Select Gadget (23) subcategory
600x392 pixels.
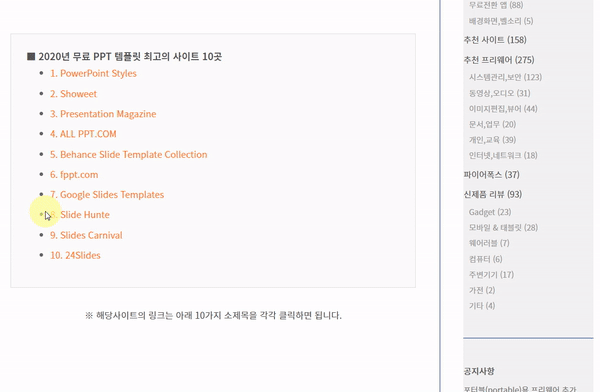(490, 212)
